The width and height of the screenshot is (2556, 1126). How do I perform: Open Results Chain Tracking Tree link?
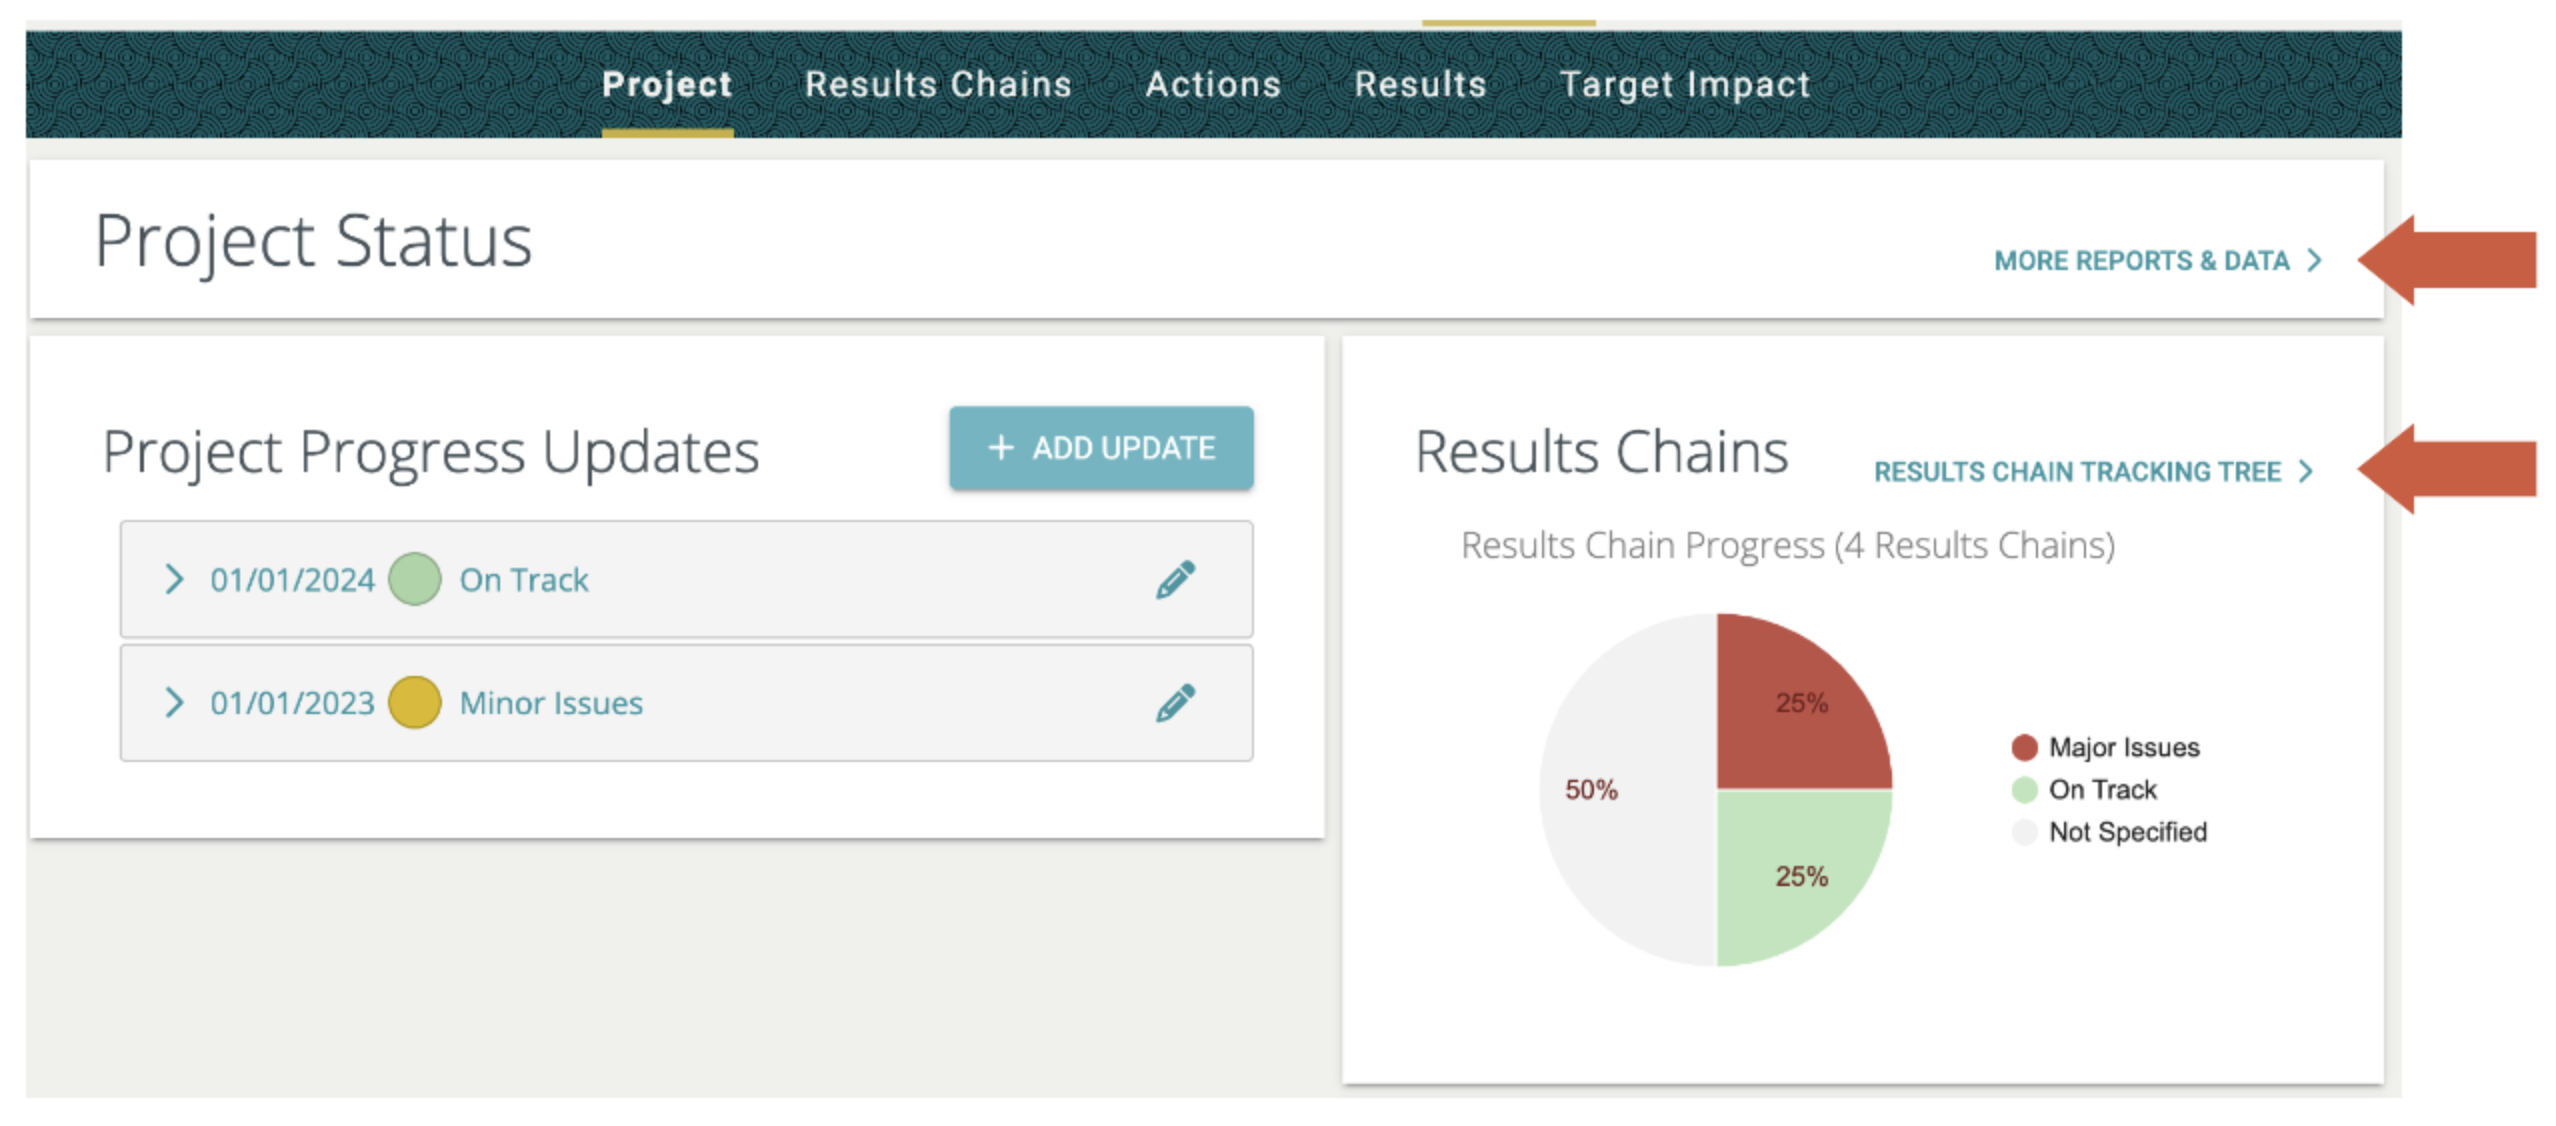[2077, 471]
